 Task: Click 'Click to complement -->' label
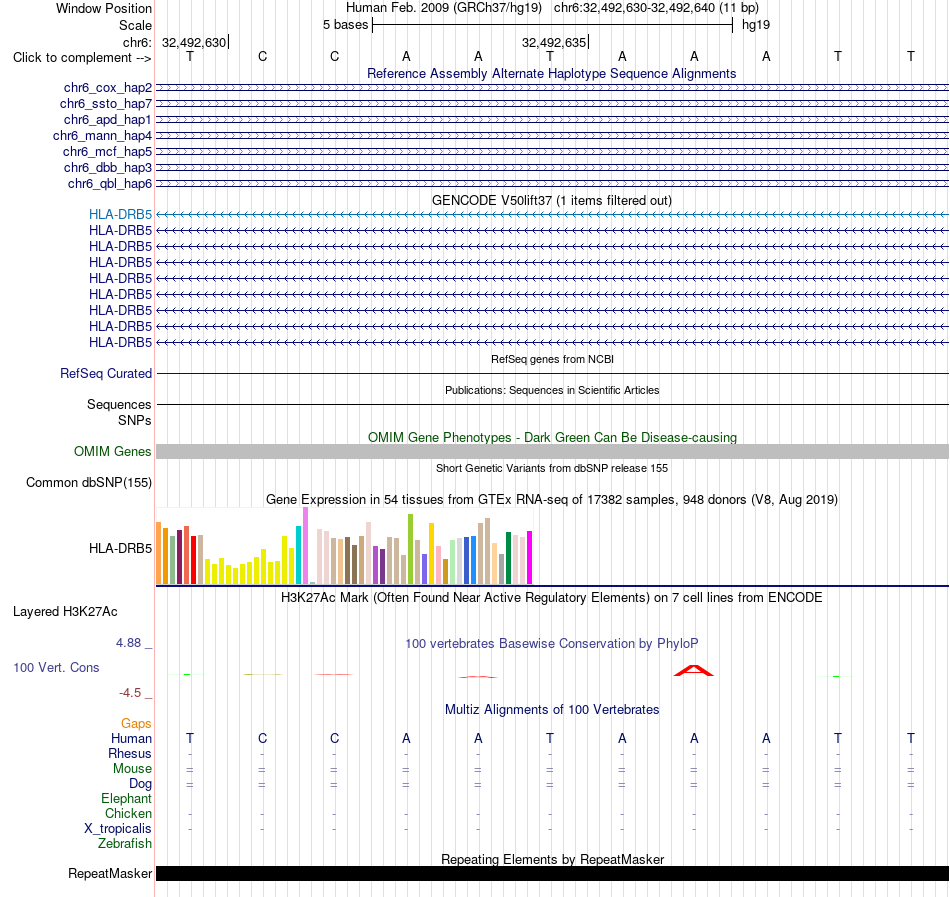(x=82, y=58)
